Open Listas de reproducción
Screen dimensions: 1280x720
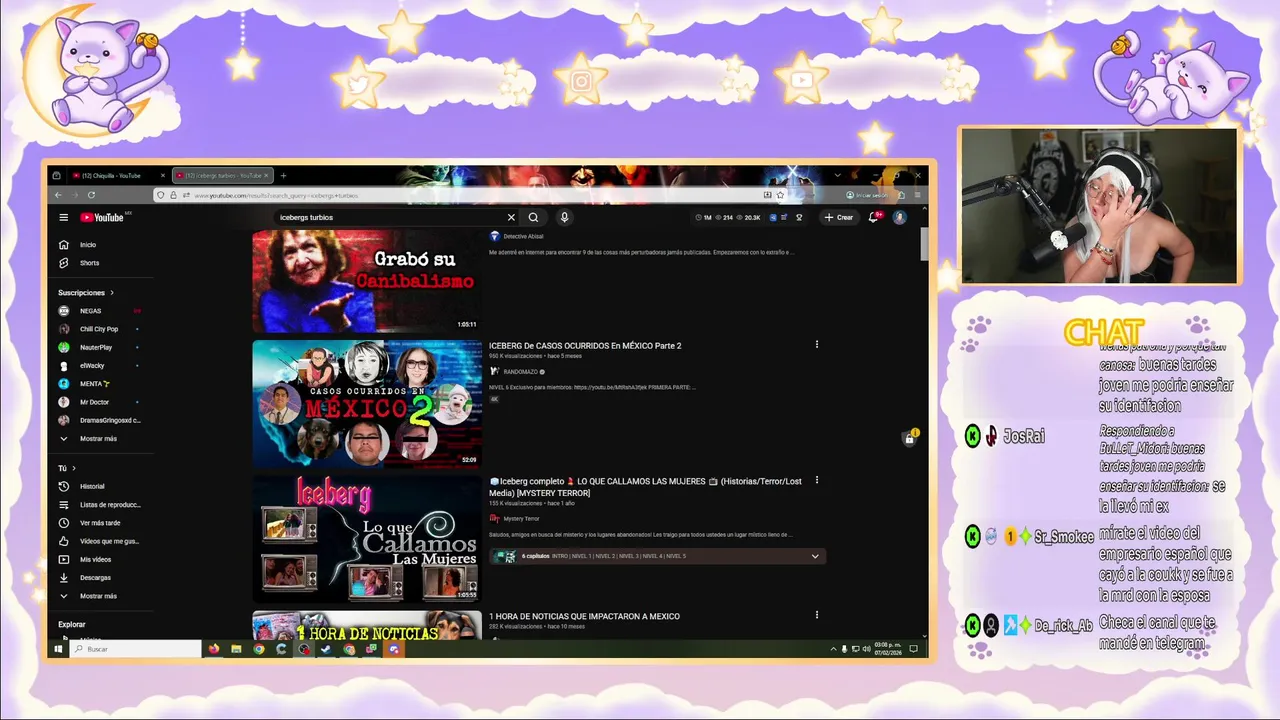(x=98, y=505)
